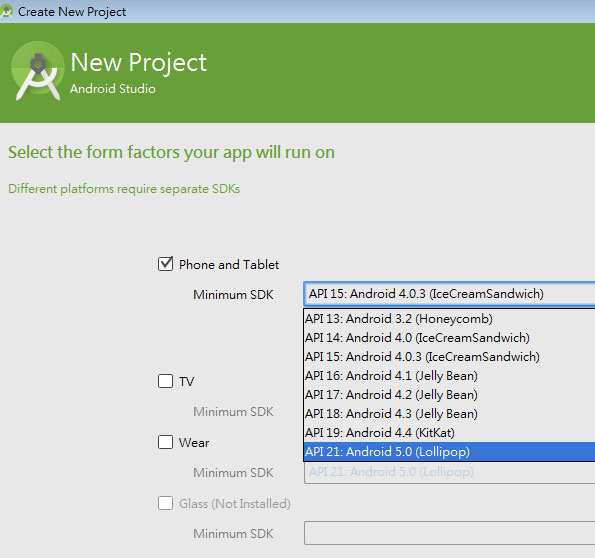Click the small Android icon in the title bar

[6, 12]
